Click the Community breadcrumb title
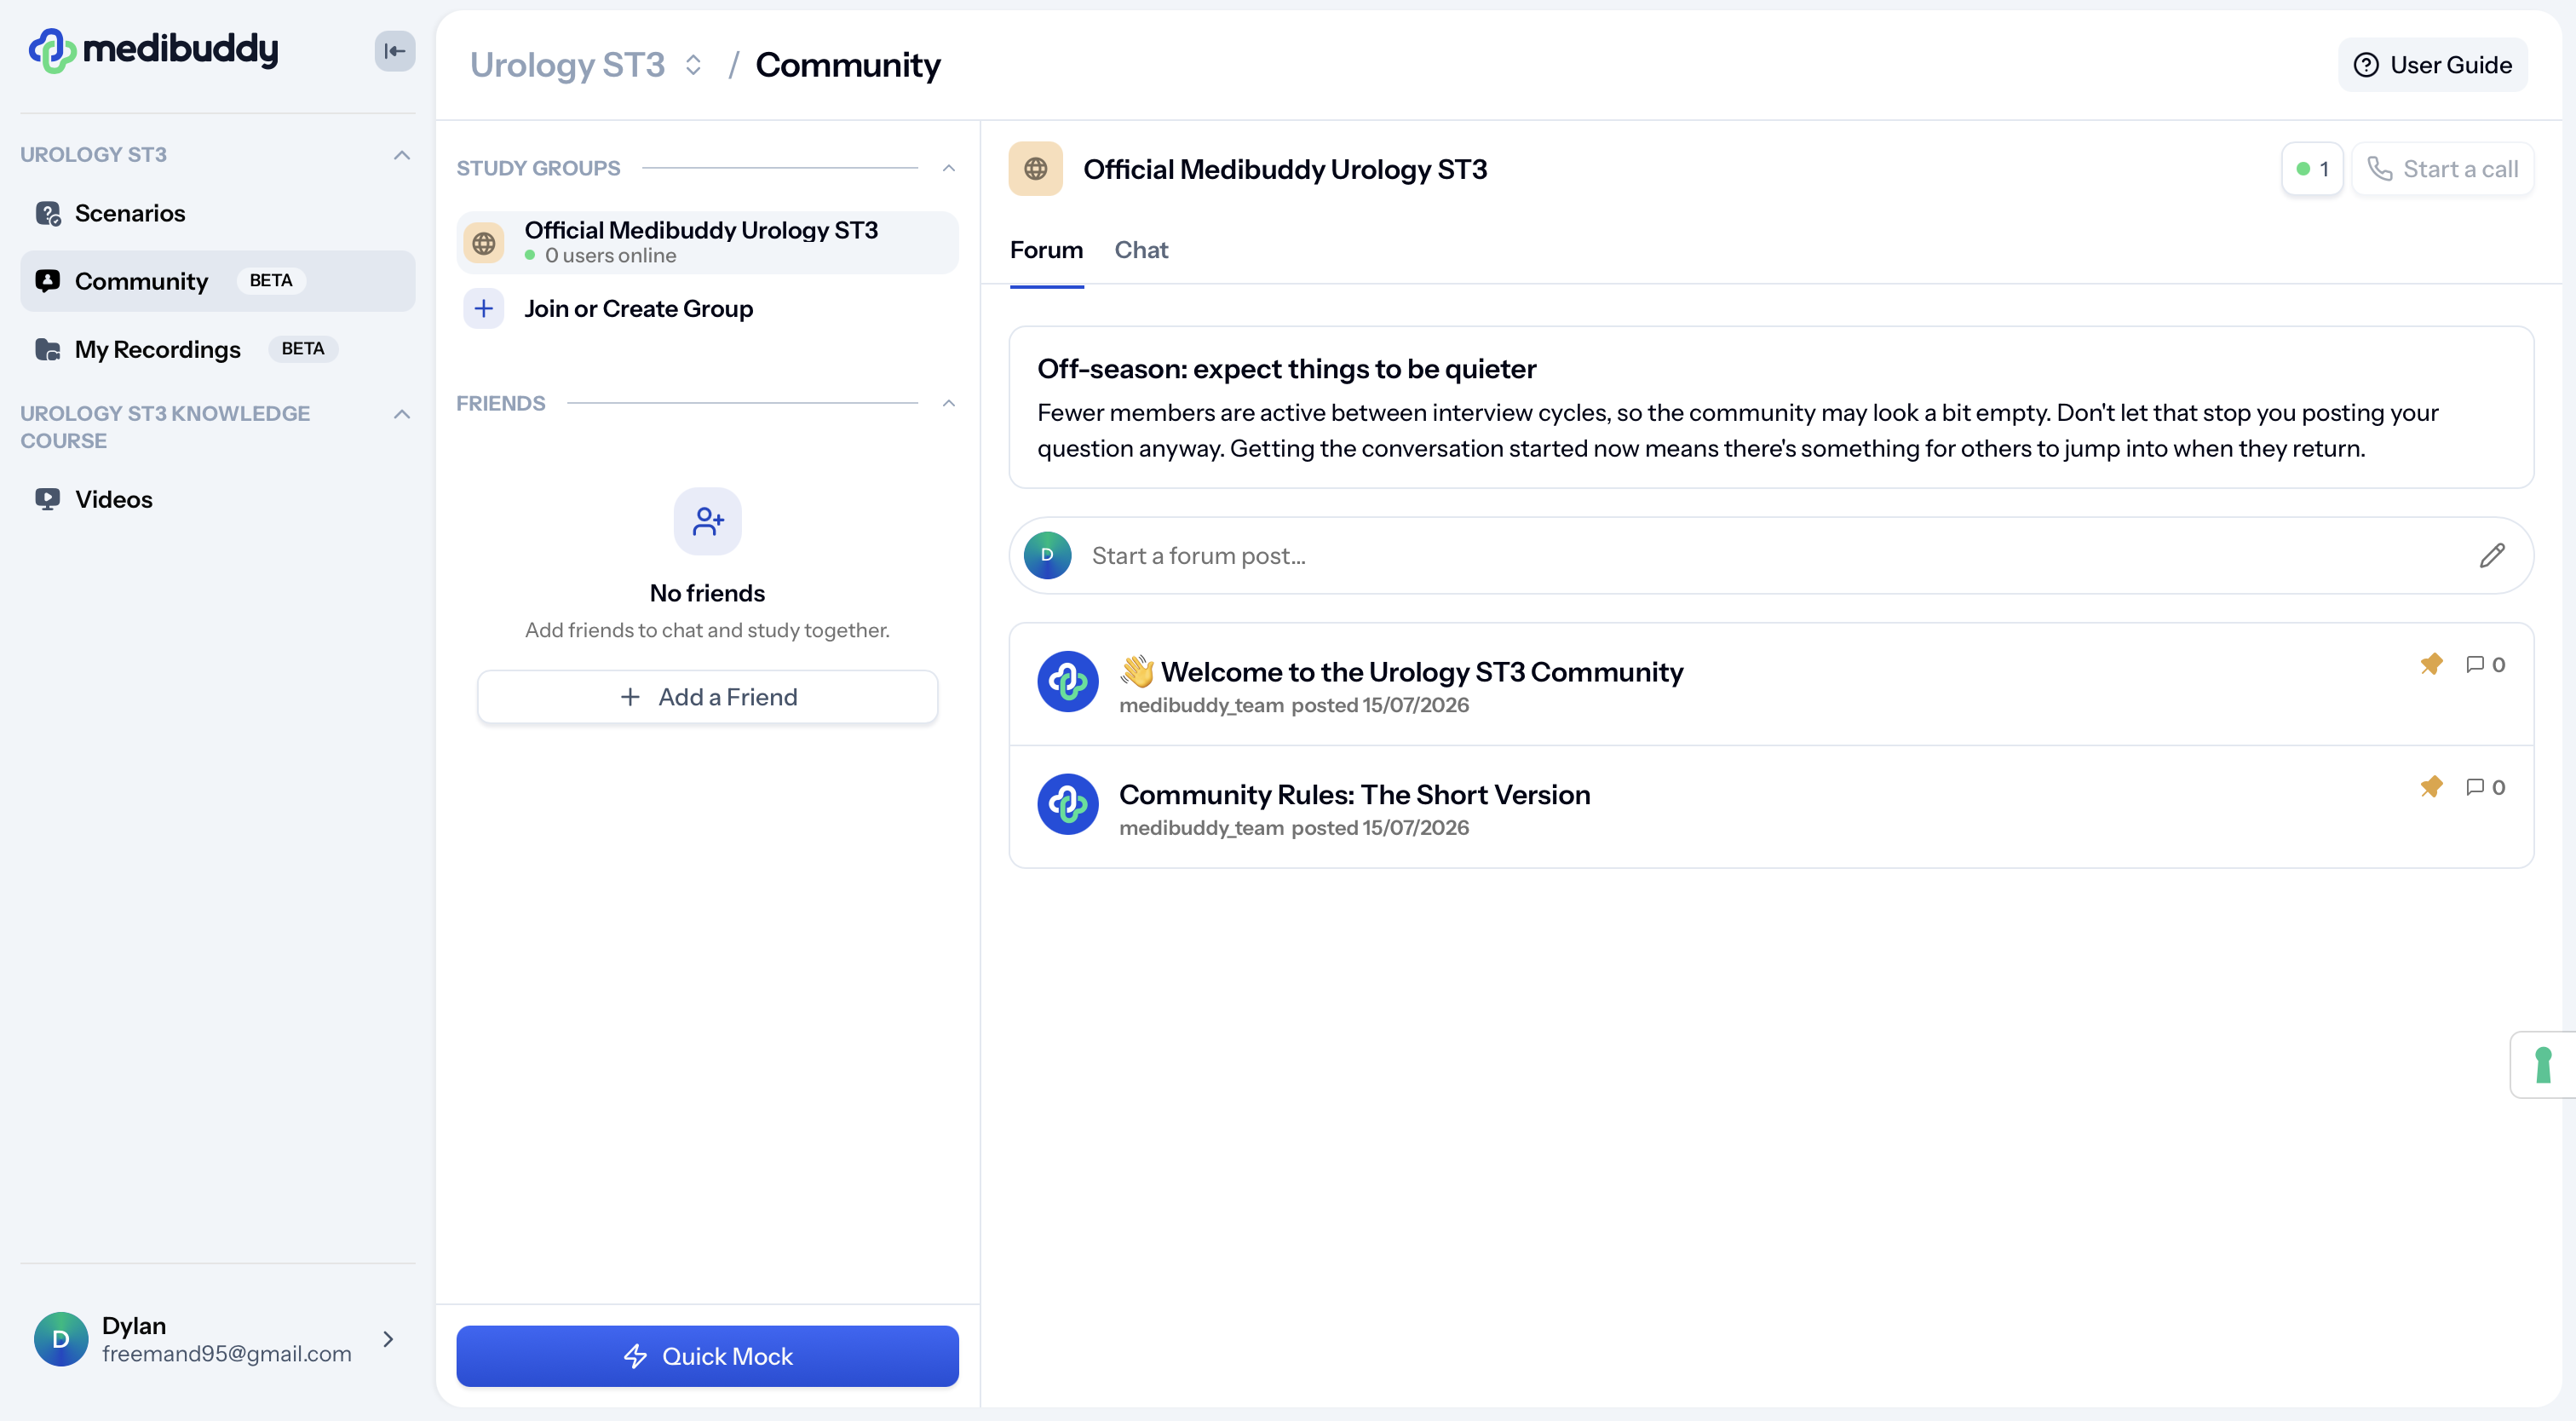The image size is (2576, 1421). [848, 65]
